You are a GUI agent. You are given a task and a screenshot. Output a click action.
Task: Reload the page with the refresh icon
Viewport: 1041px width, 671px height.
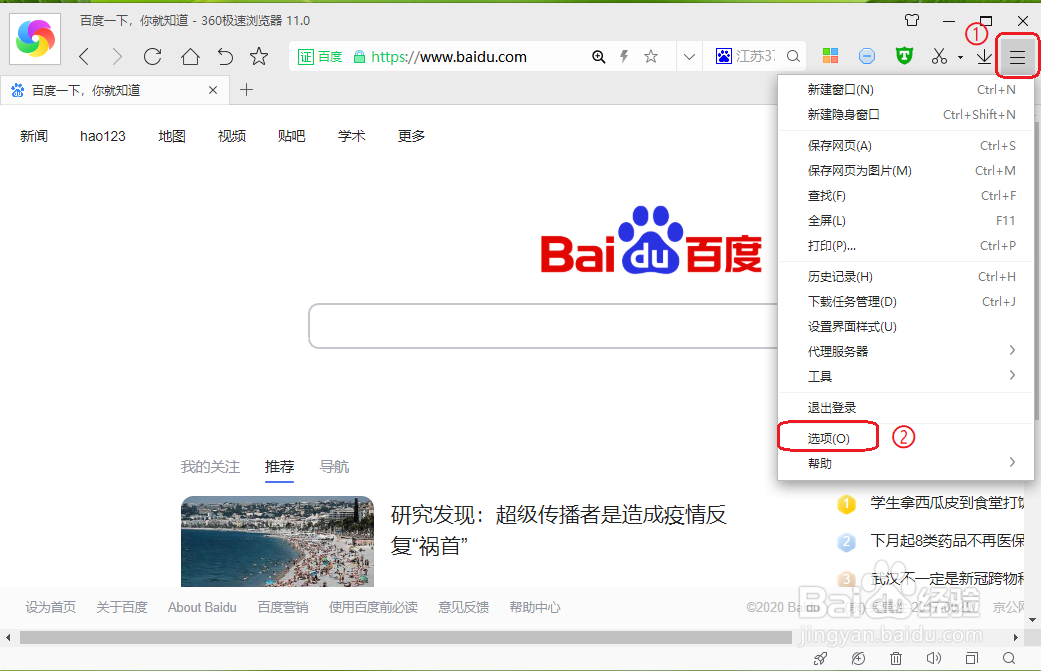[x=153, y=56]
